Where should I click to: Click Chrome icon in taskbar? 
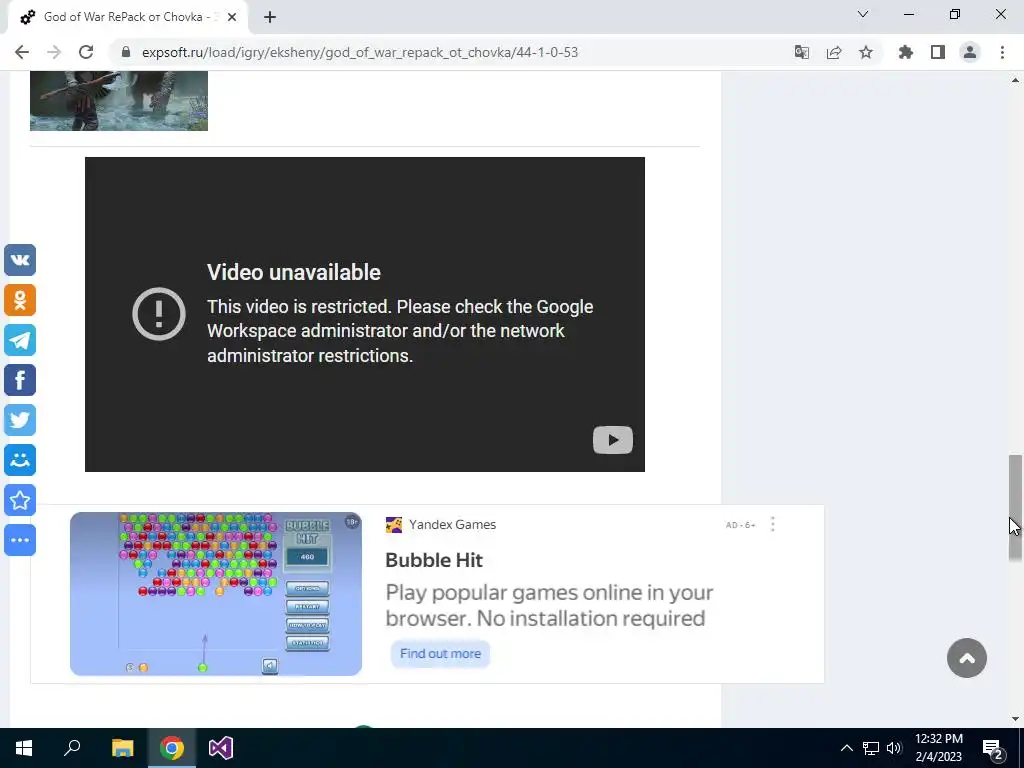point(172,748)
